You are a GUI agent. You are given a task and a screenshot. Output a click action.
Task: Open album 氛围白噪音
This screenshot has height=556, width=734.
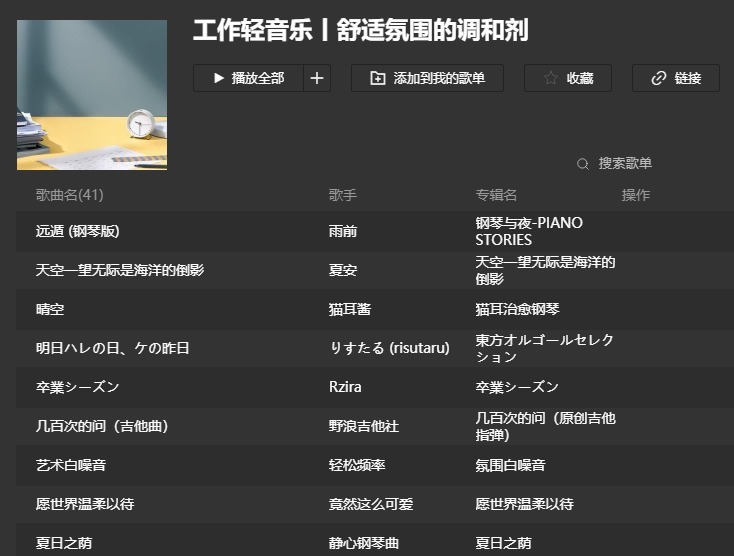[x=510, y=465]
